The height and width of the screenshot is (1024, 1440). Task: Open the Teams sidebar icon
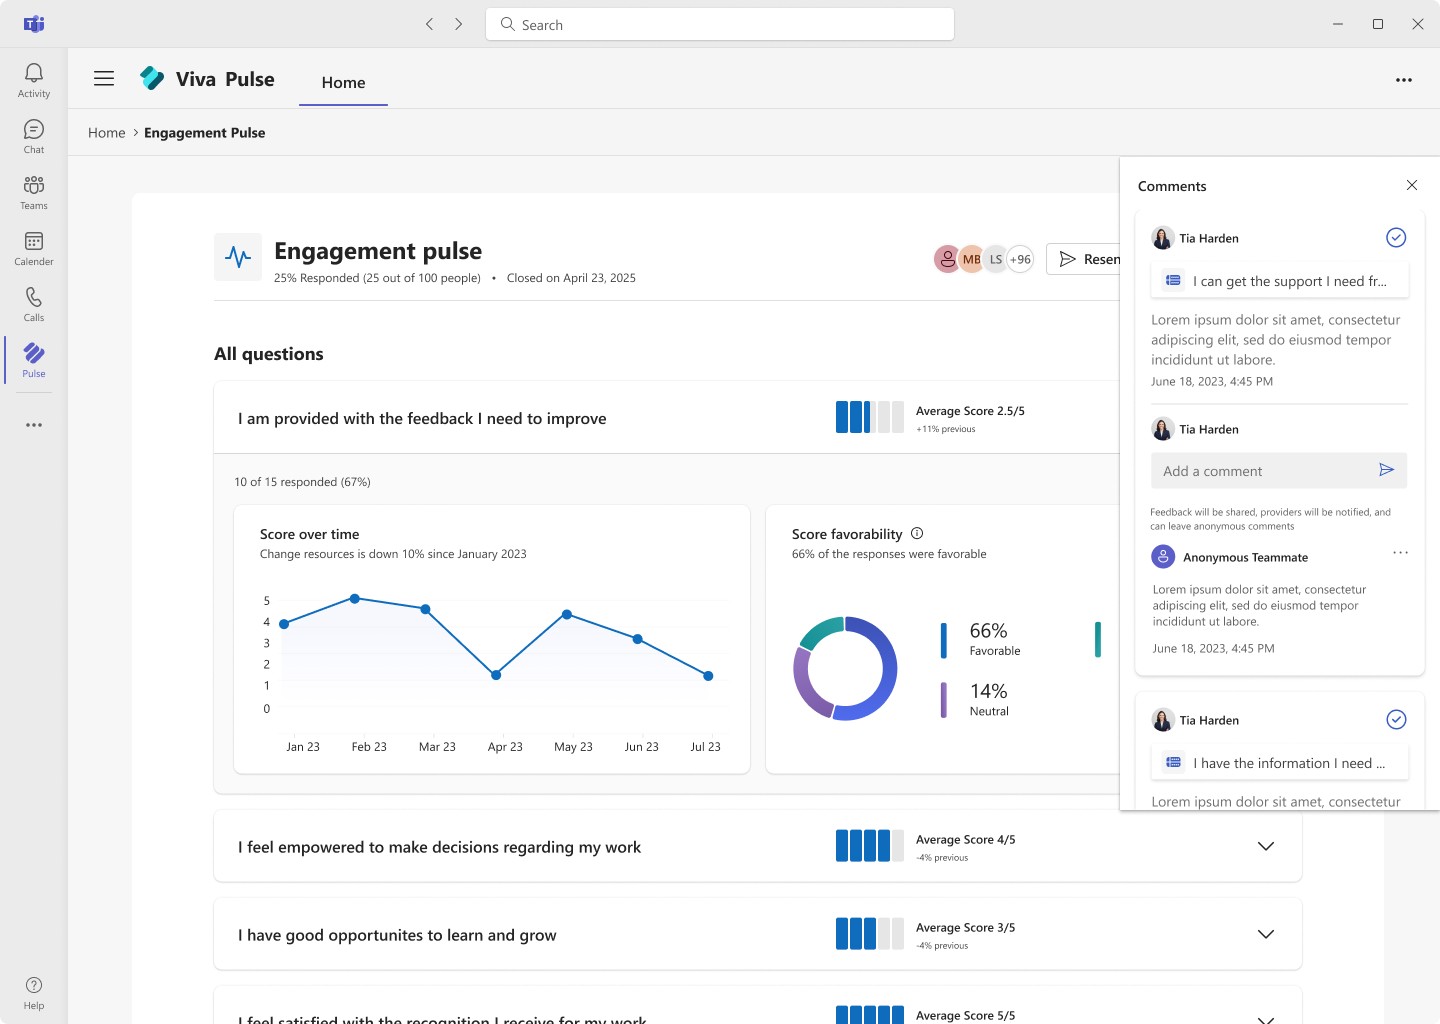click(34, 193)
